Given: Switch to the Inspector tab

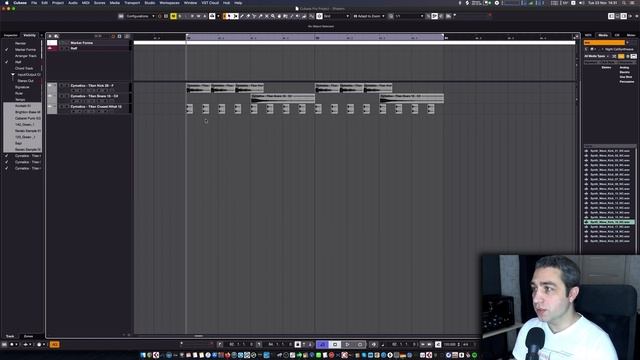Looking at the screenshot, I should point(11,36).
